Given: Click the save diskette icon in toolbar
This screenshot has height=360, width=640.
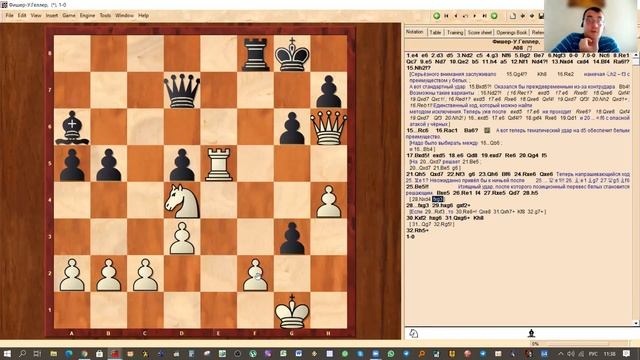Looking at the screenshot, I should pos(541,16).
